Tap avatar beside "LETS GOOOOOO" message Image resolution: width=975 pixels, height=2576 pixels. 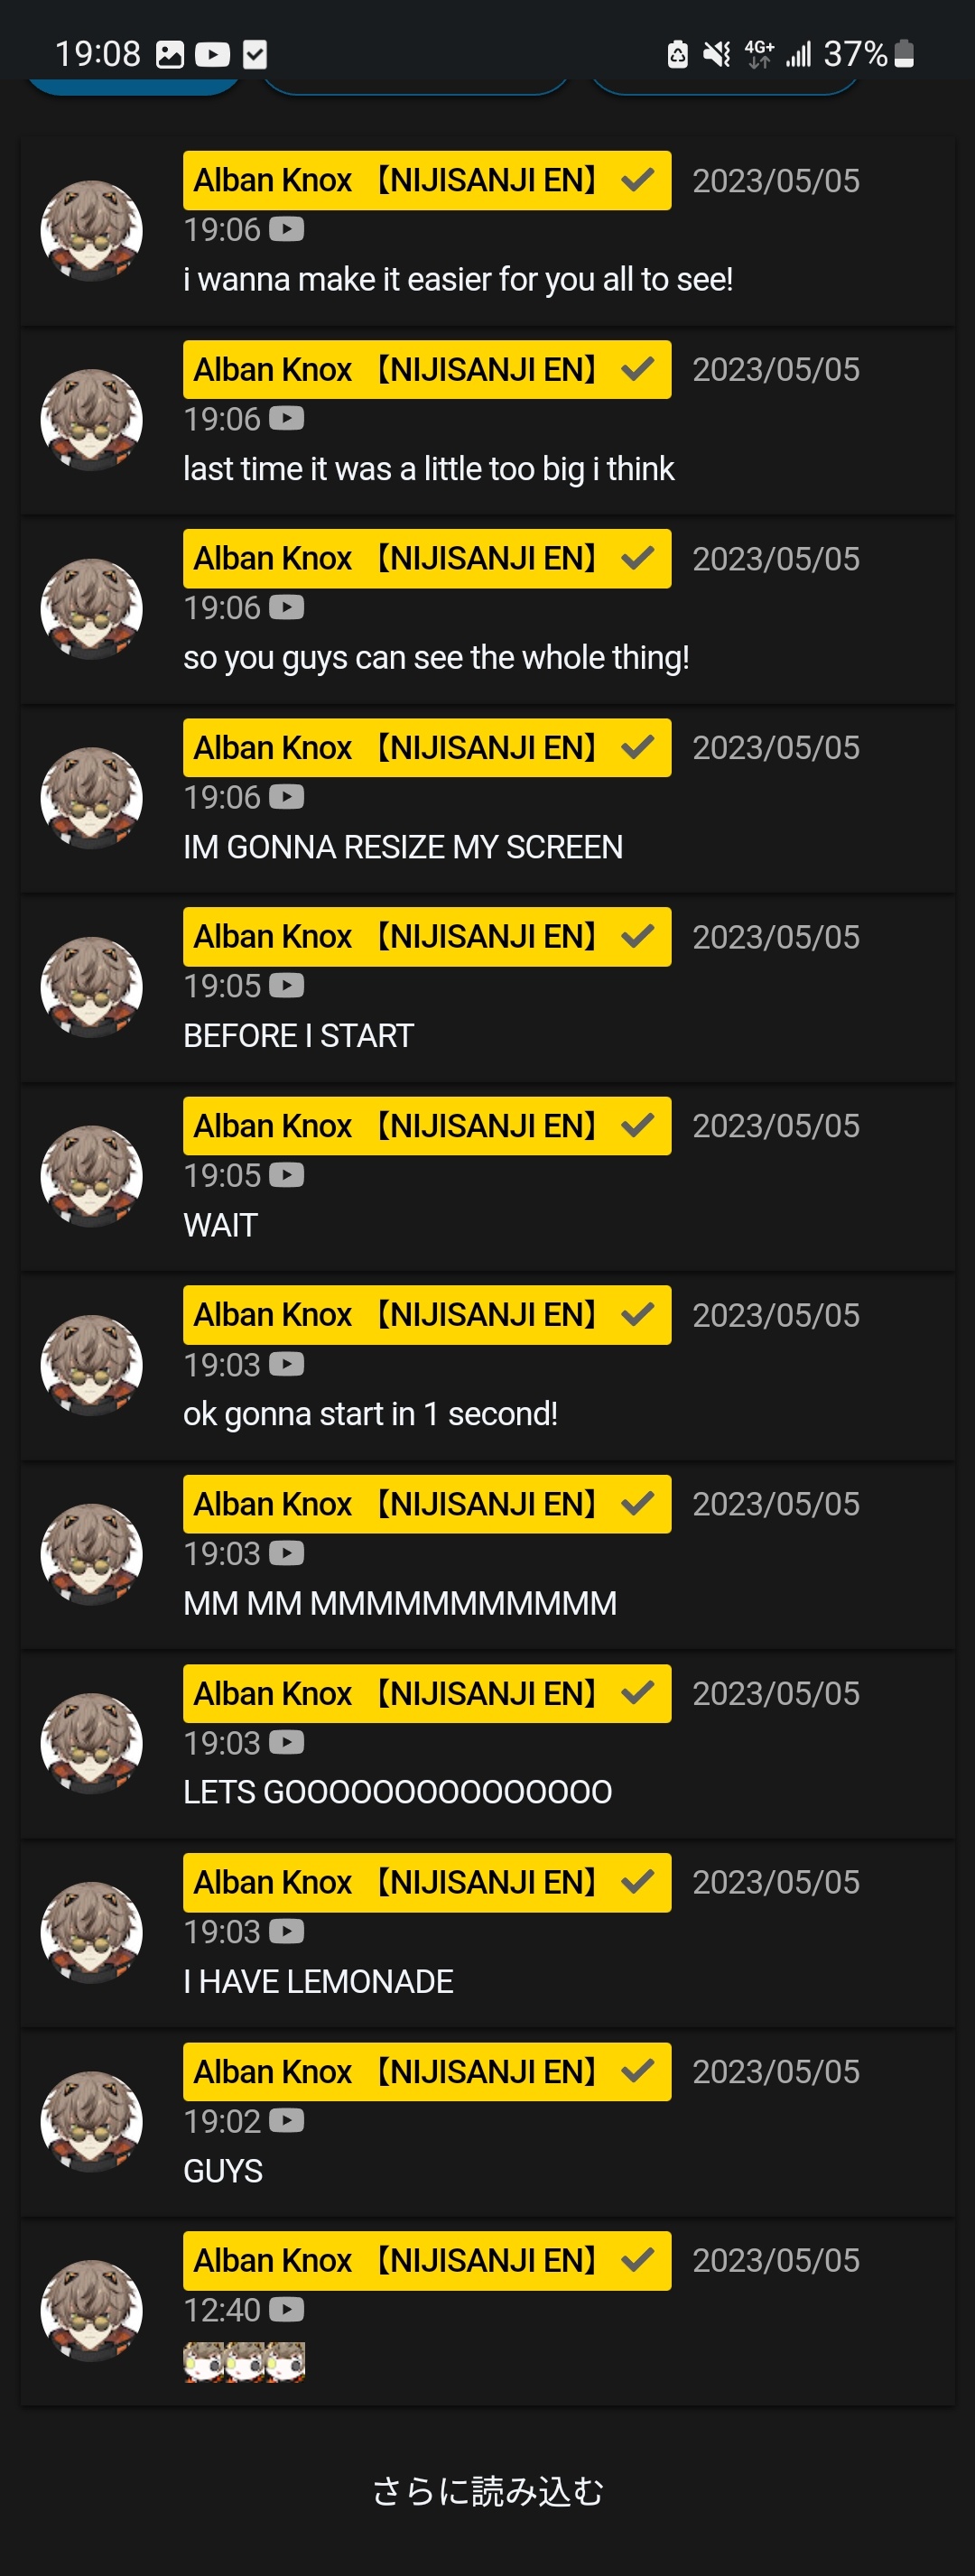[x=91, y=1743]
